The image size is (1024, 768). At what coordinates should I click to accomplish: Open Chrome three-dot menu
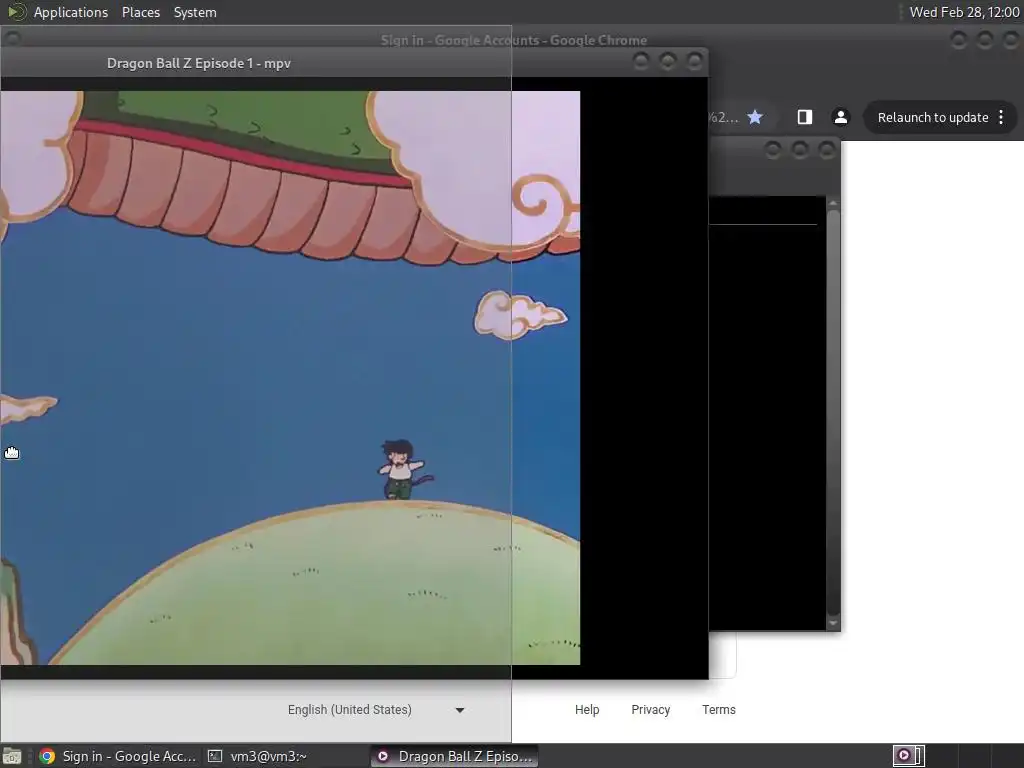pos(1001,118)
